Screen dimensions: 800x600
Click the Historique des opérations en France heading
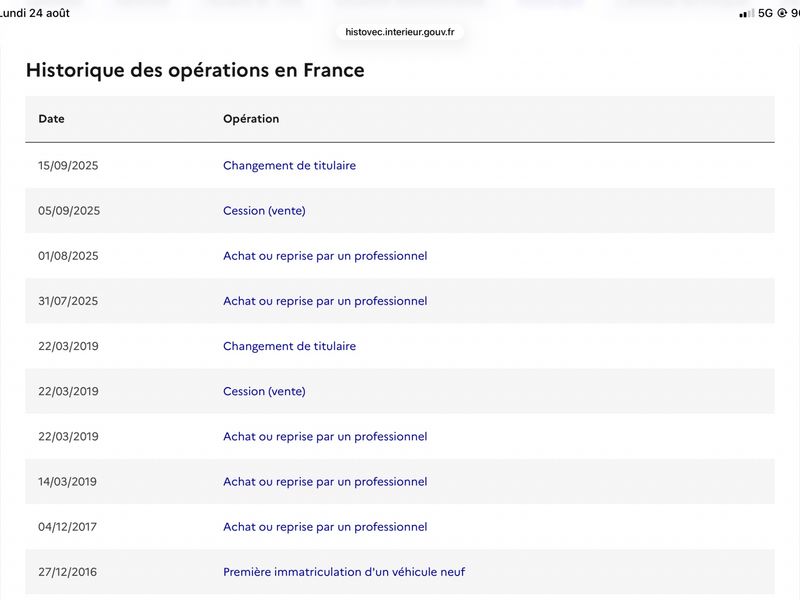195,70
